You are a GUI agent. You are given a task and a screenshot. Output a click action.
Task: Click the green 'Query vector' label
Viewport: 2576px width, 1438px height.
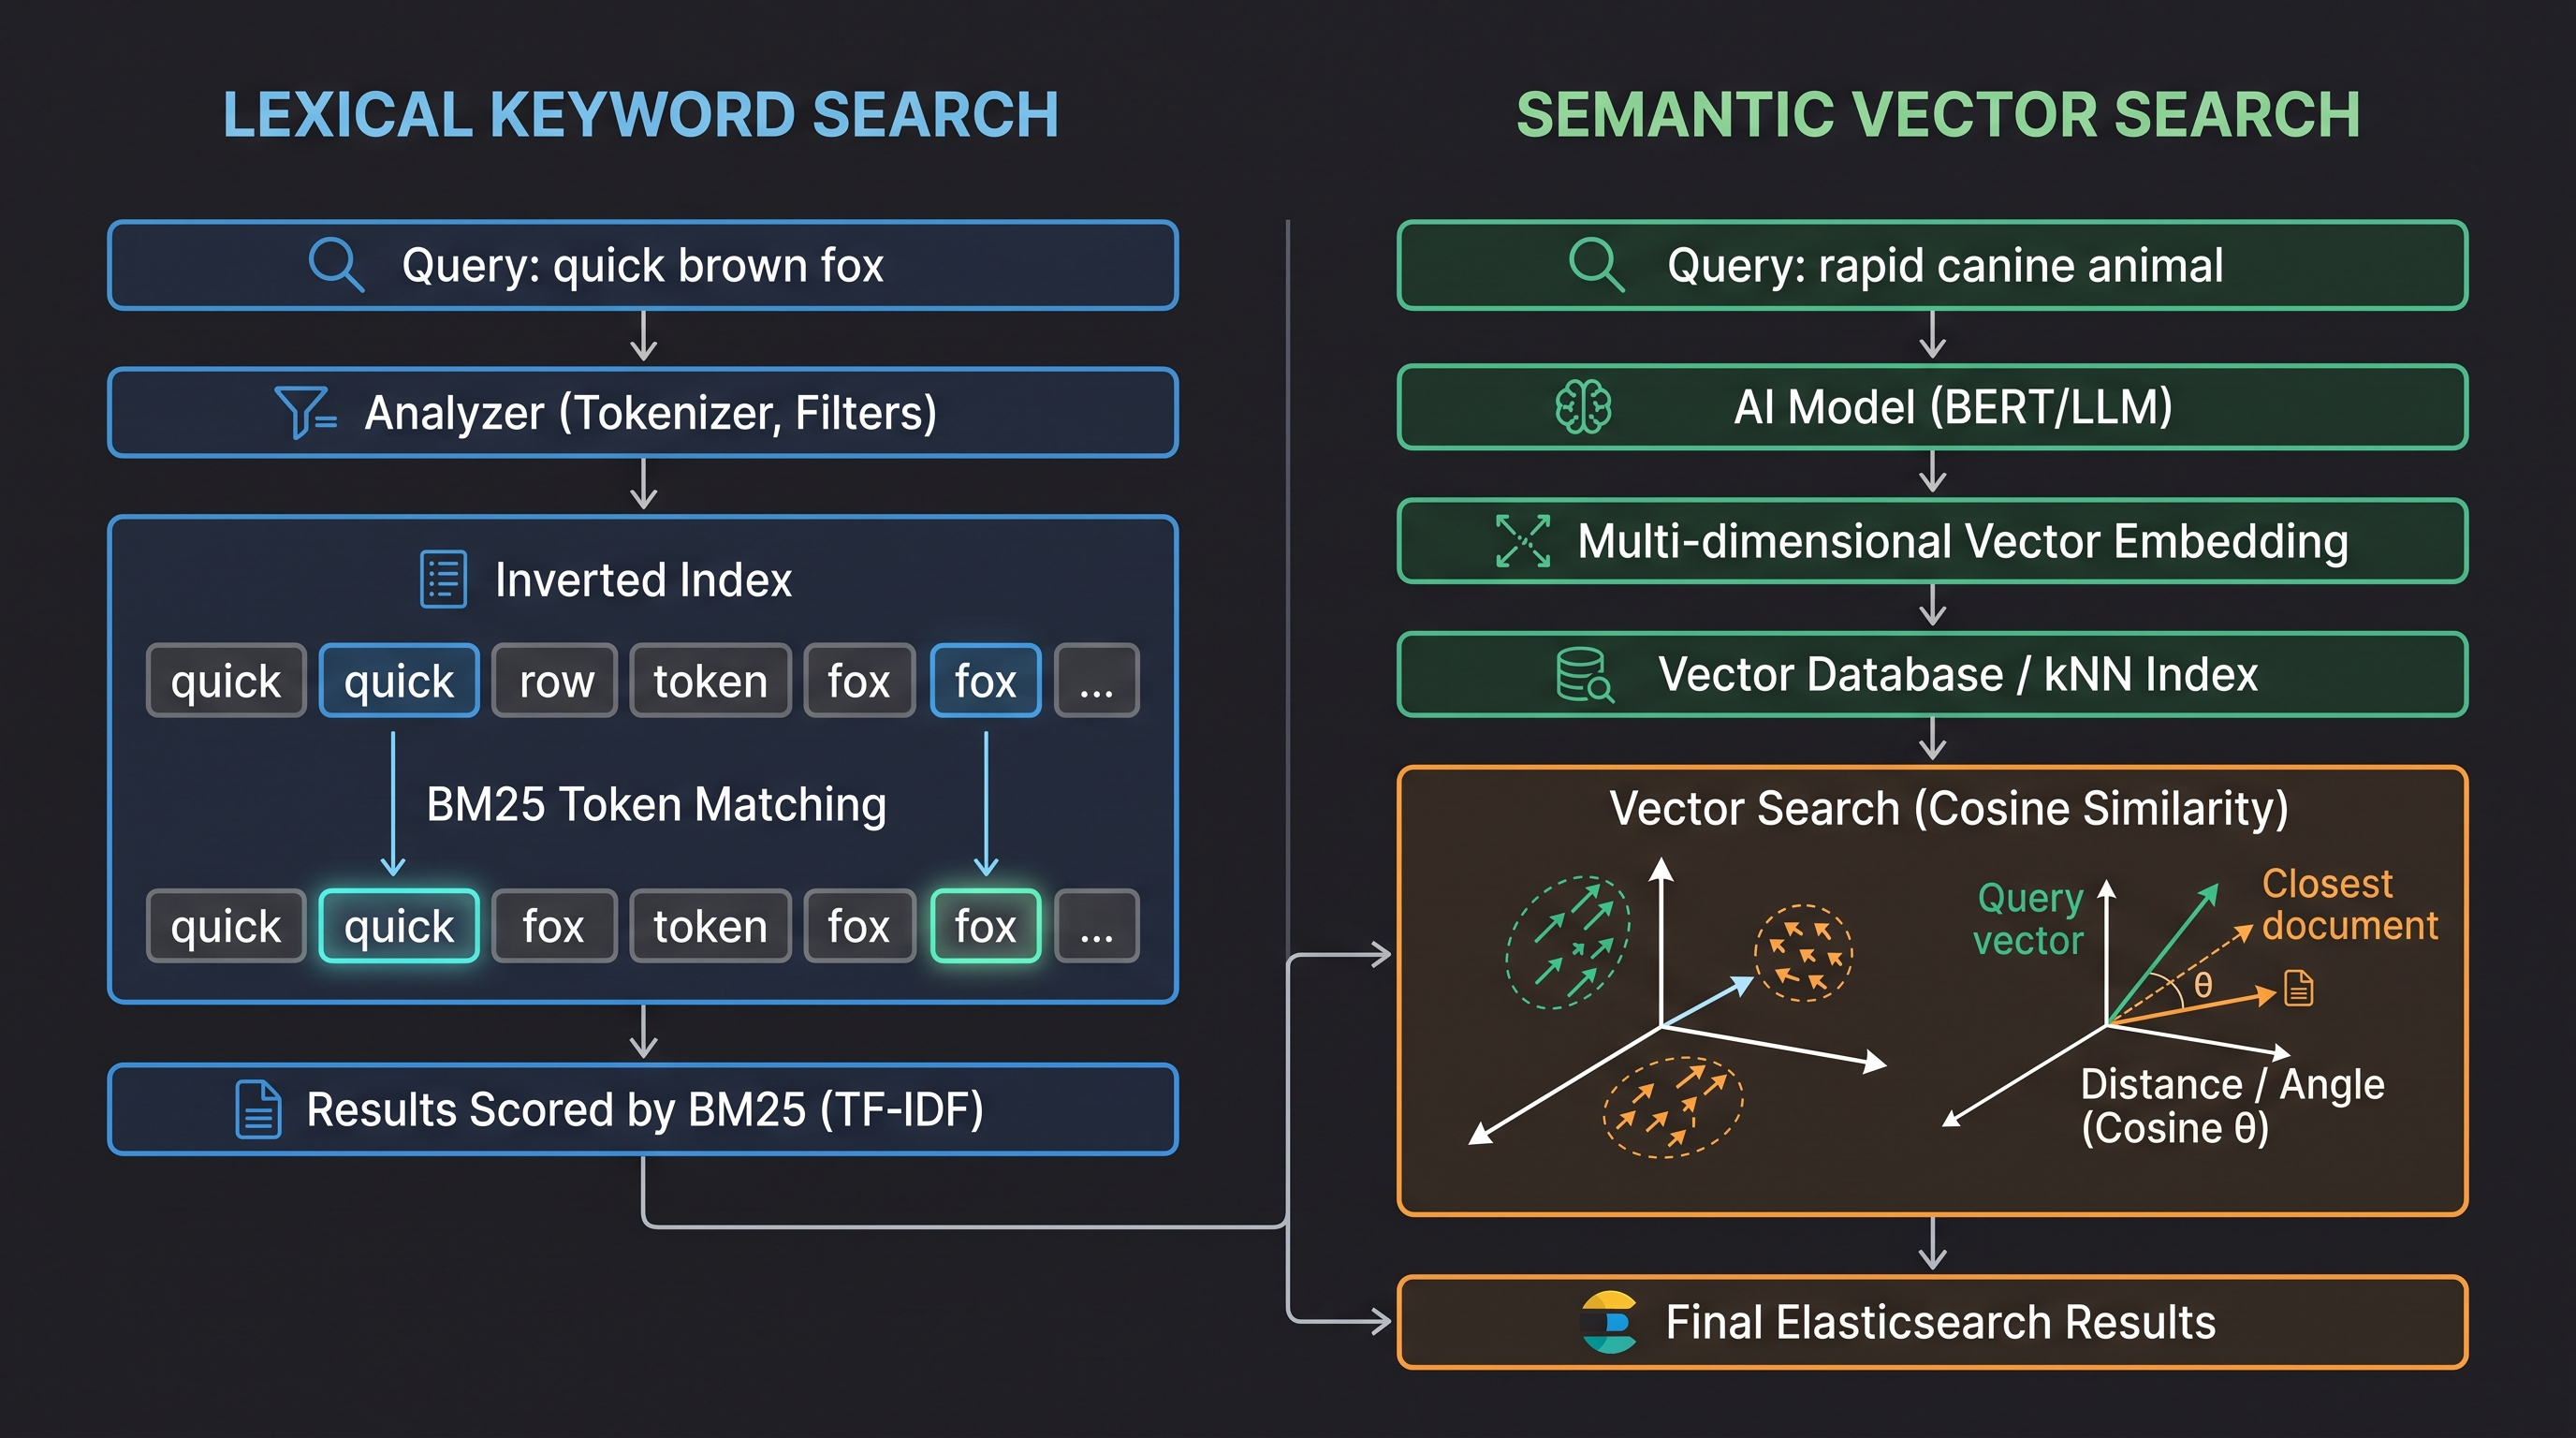(2029, 919)
